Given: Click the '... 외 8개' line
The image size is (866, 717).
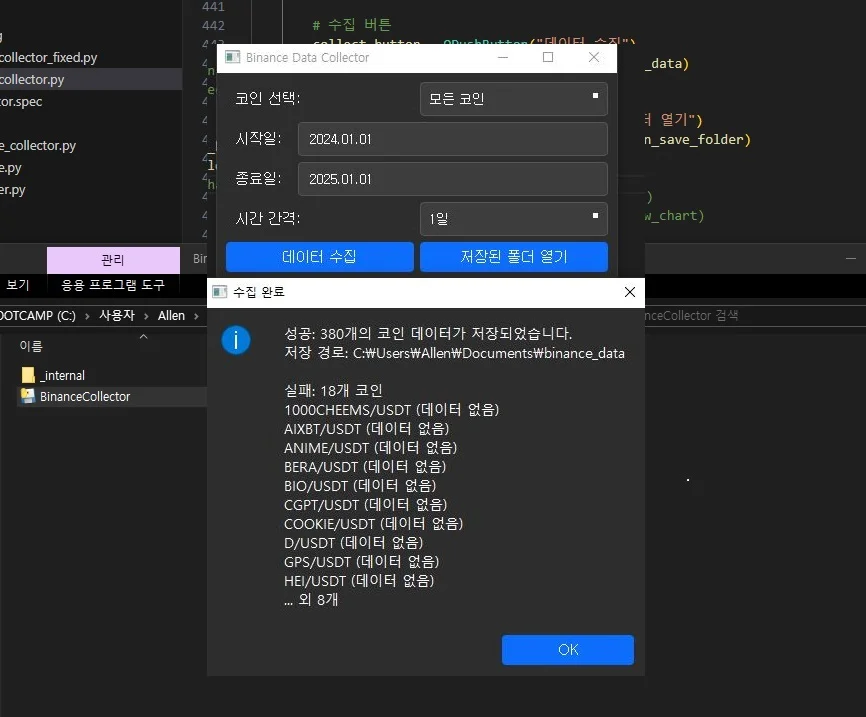Looking at the screenshot, I should point(311,600).
